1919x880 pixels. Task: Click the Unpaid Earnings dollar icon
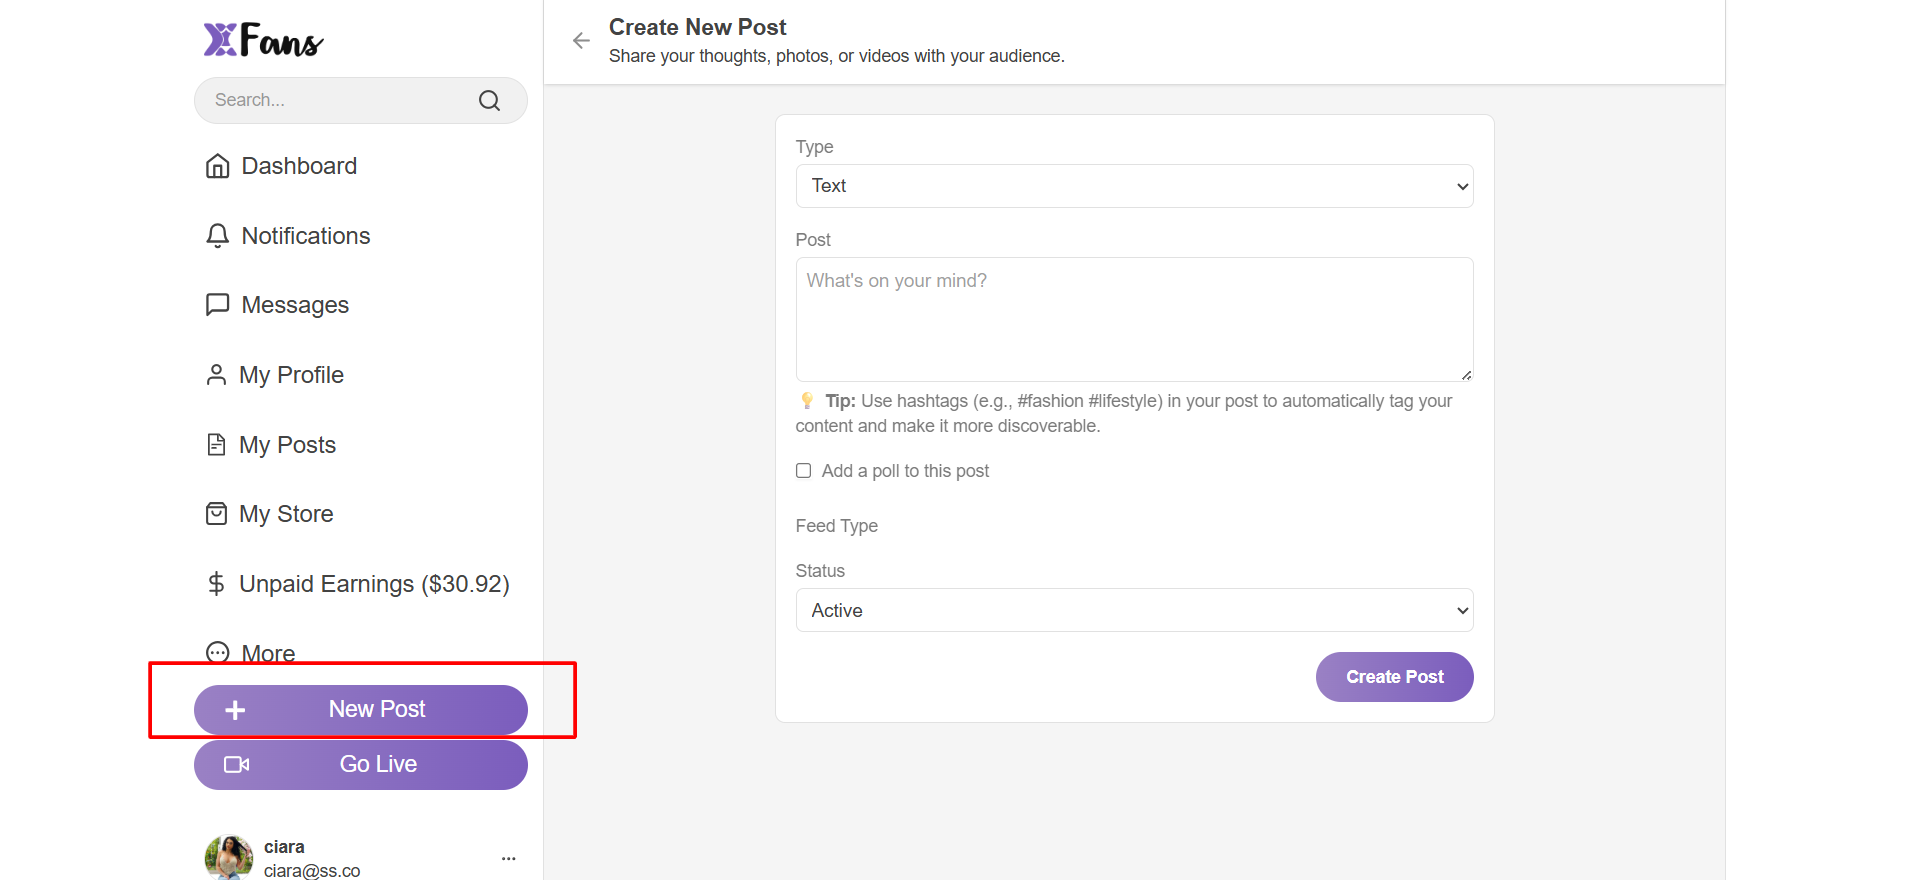coord(216,584)
